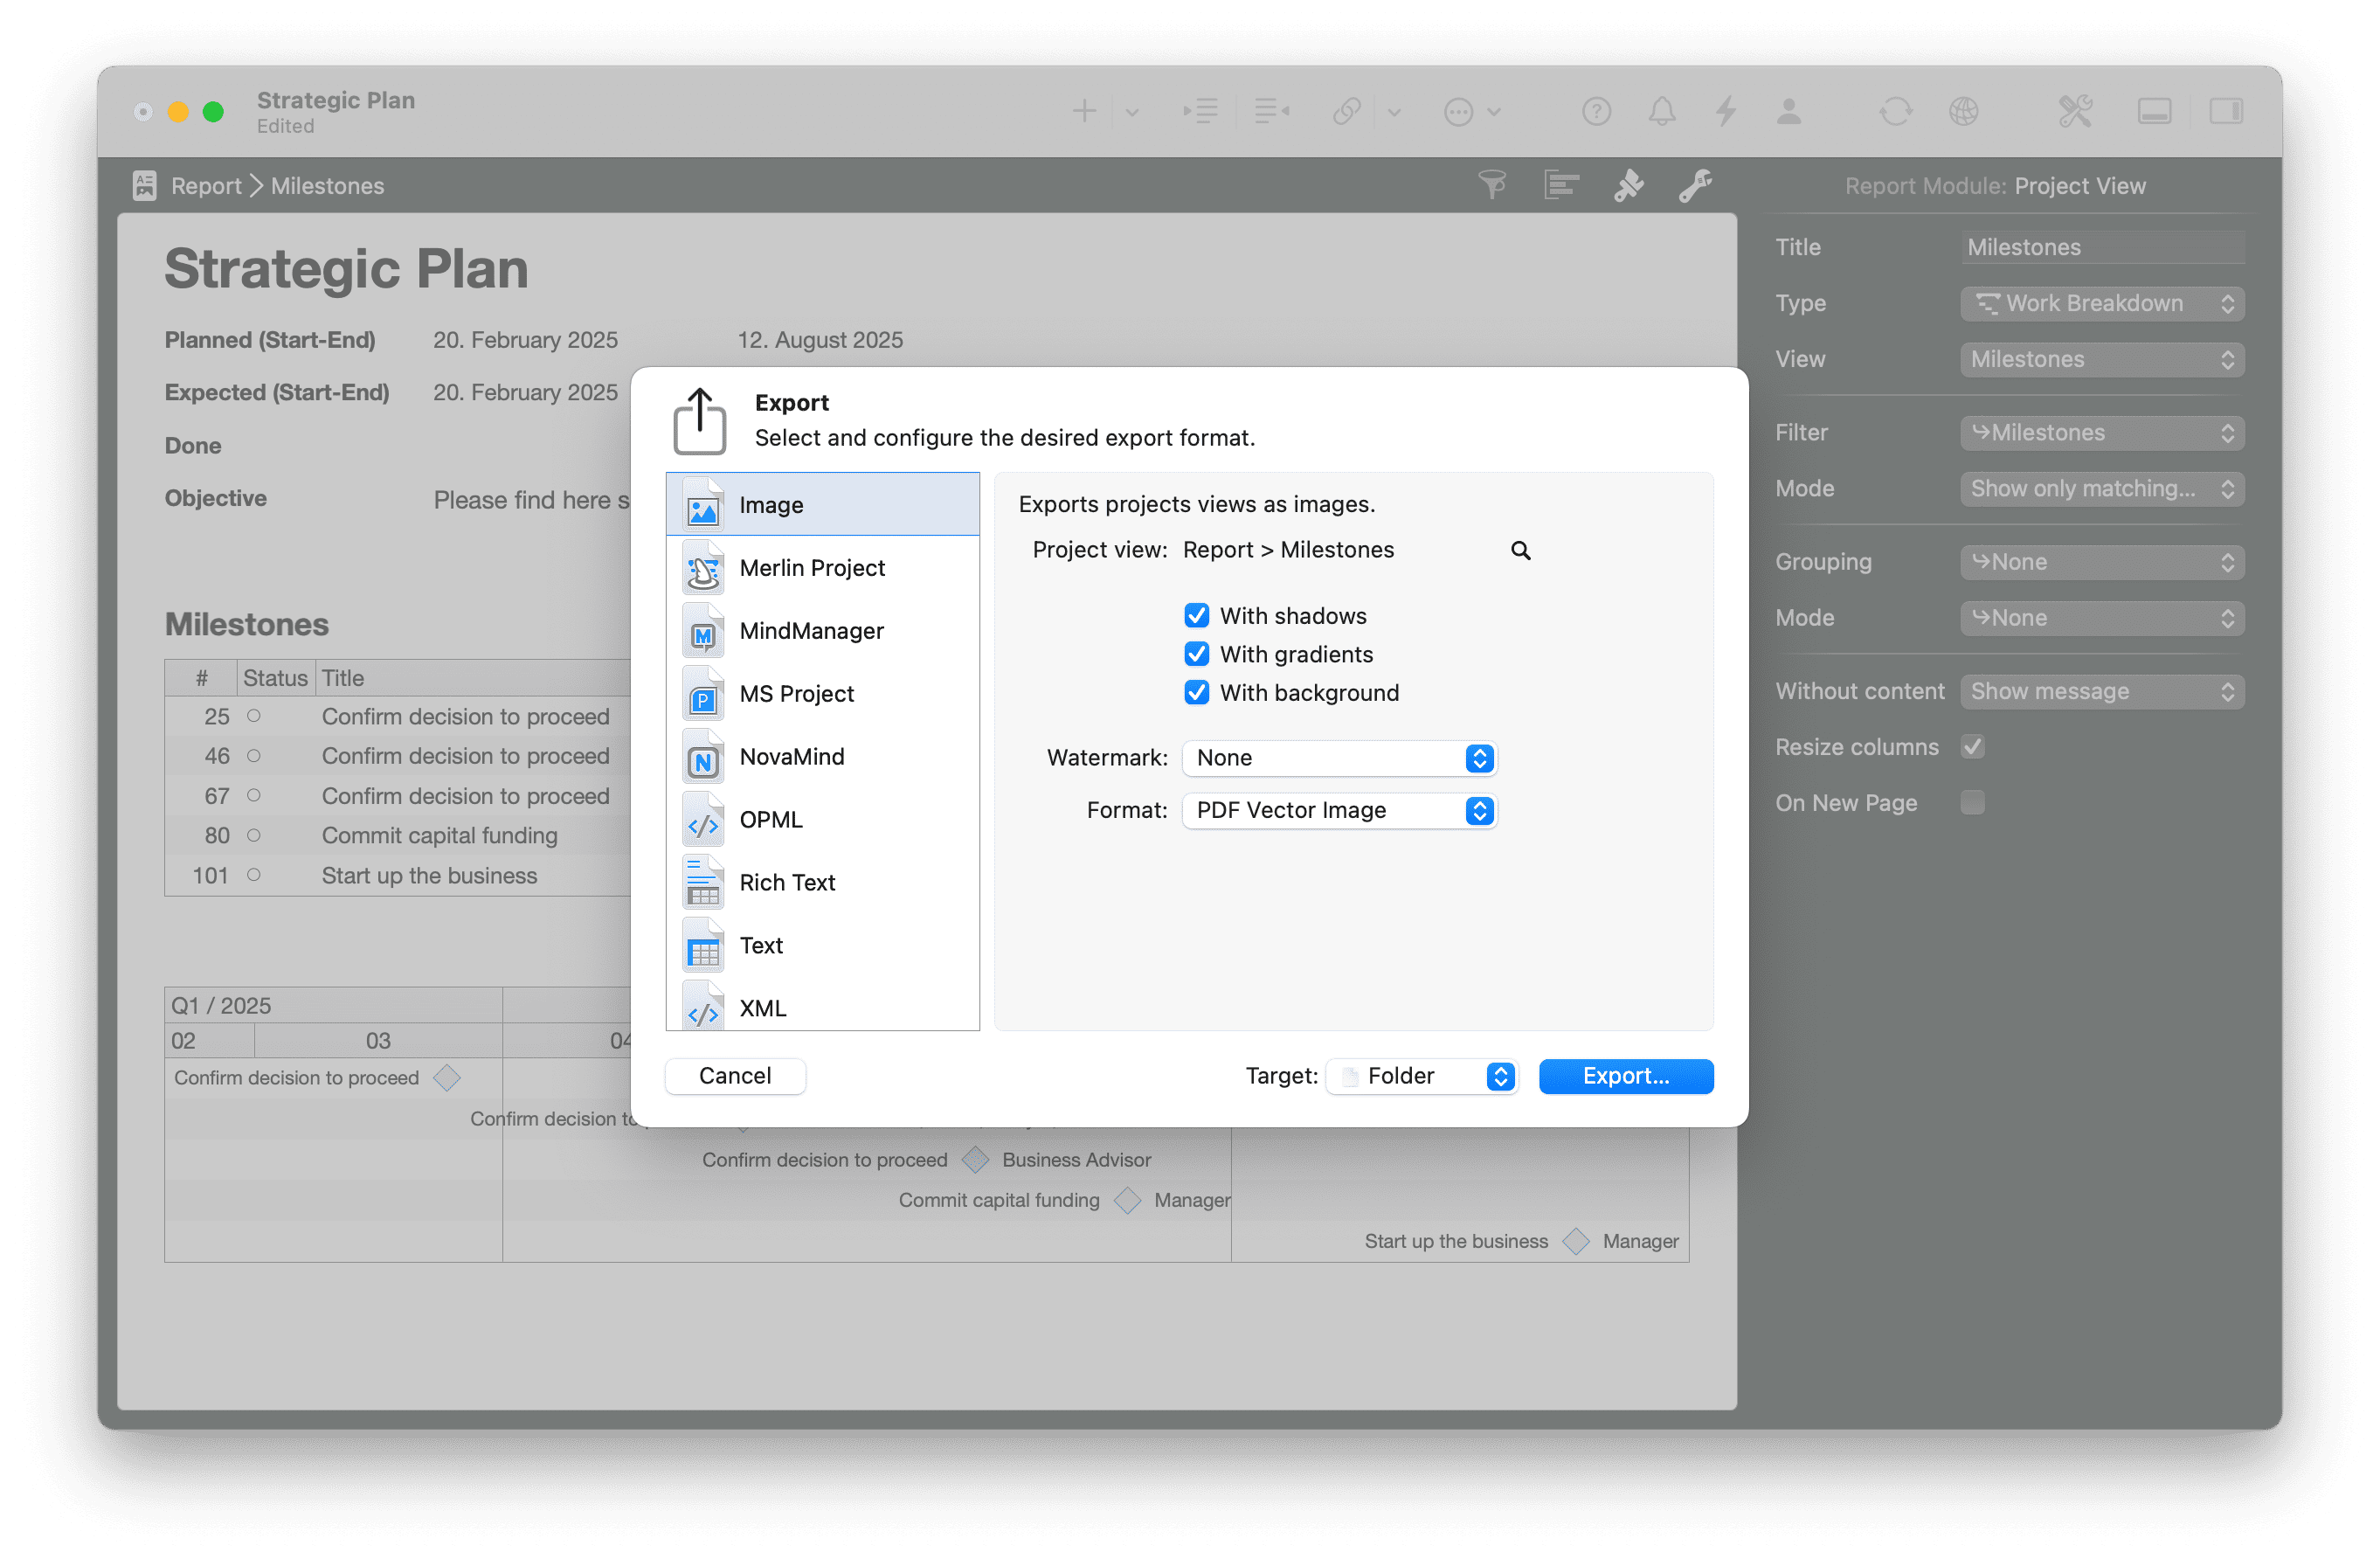Viewport: 2380px width, 1559px height.
Task: Select the filter funnel icon in report toolbar
Action: coord(1493,185)
